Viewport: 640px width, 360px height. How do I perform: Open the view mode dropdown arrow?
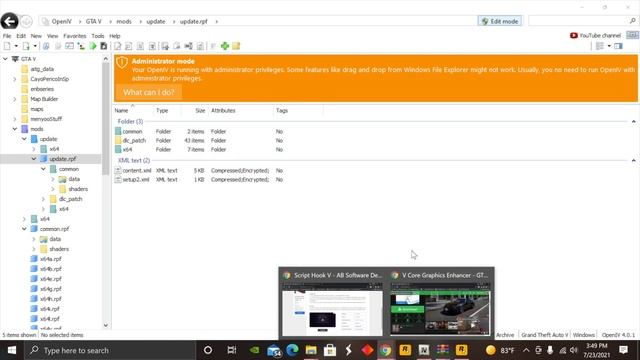coord(609,46)
